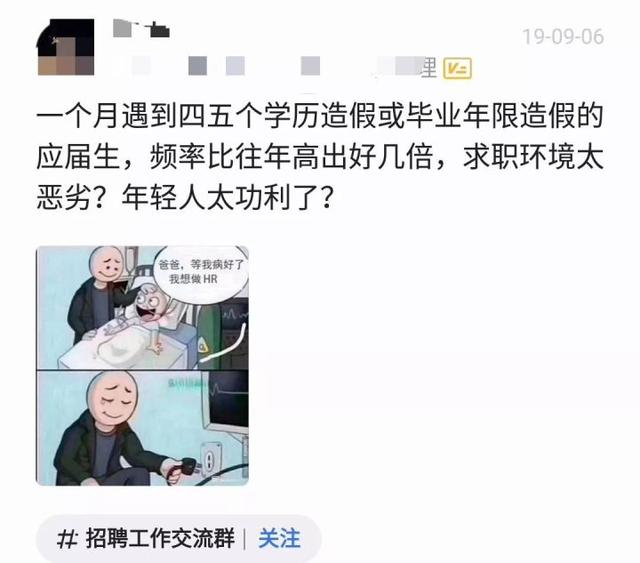640x563 pixels.
Task: Click the heart monitor in bottom panel
Action: 226,403
